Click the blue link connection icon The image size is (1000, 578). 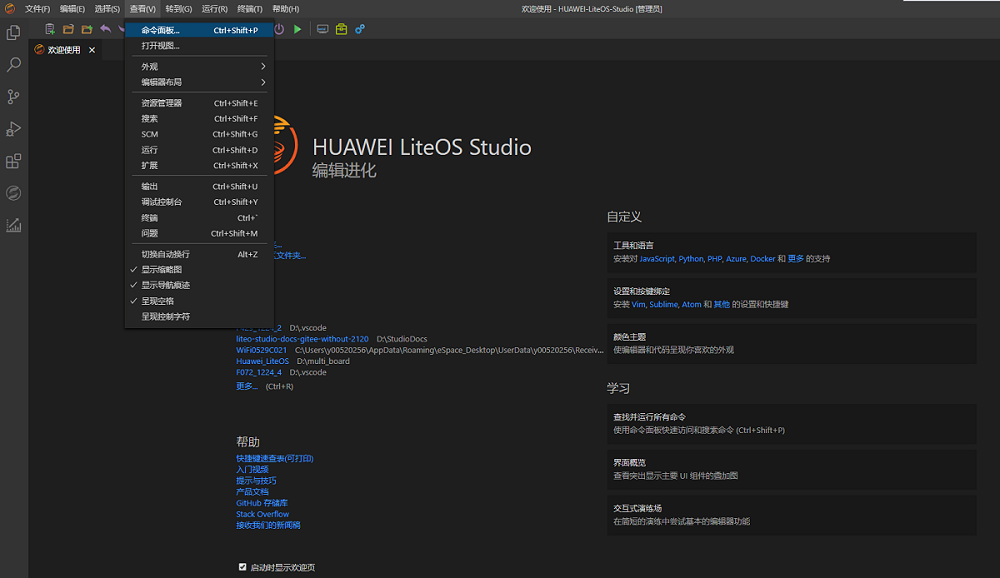tap(360, 29)
